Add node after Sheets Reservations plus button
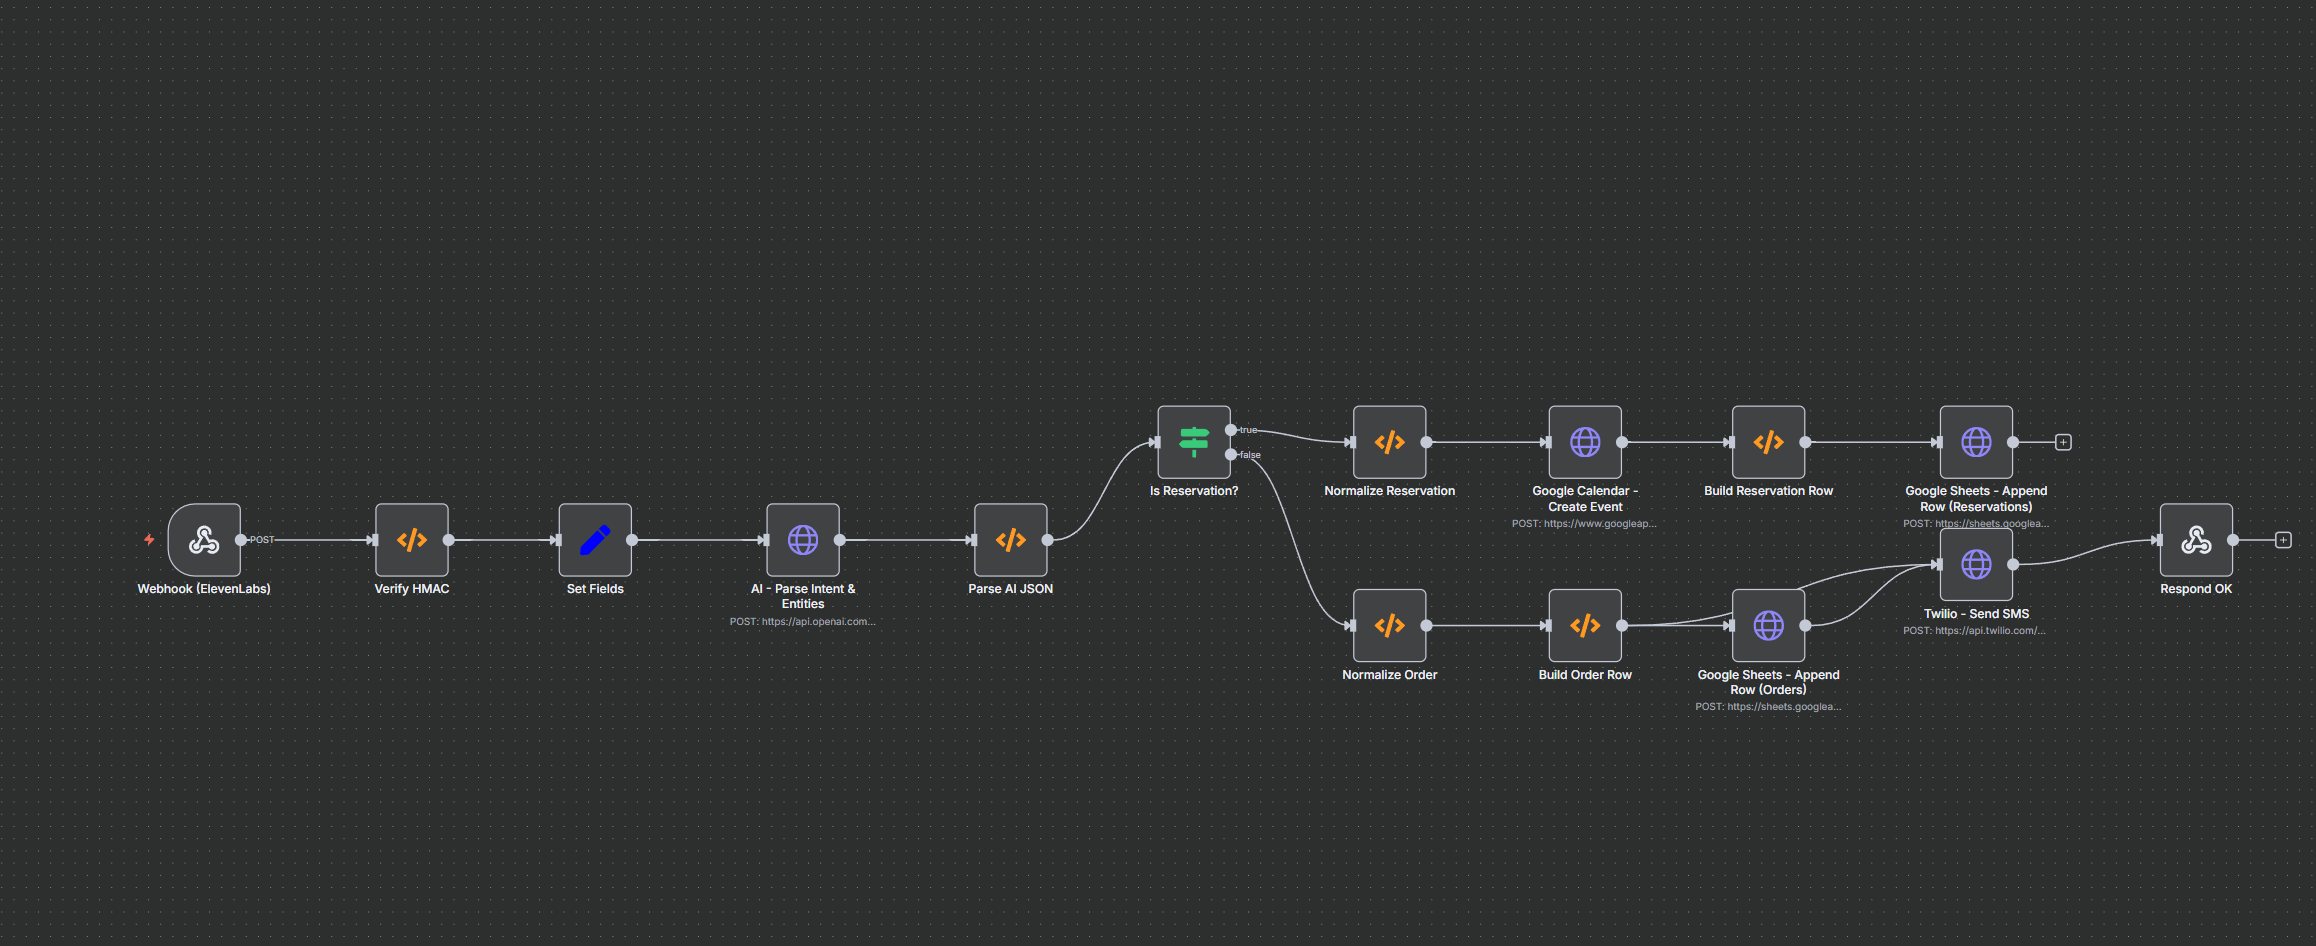This screenshot has width=2316, height=946. click(x=2063, y=442)
